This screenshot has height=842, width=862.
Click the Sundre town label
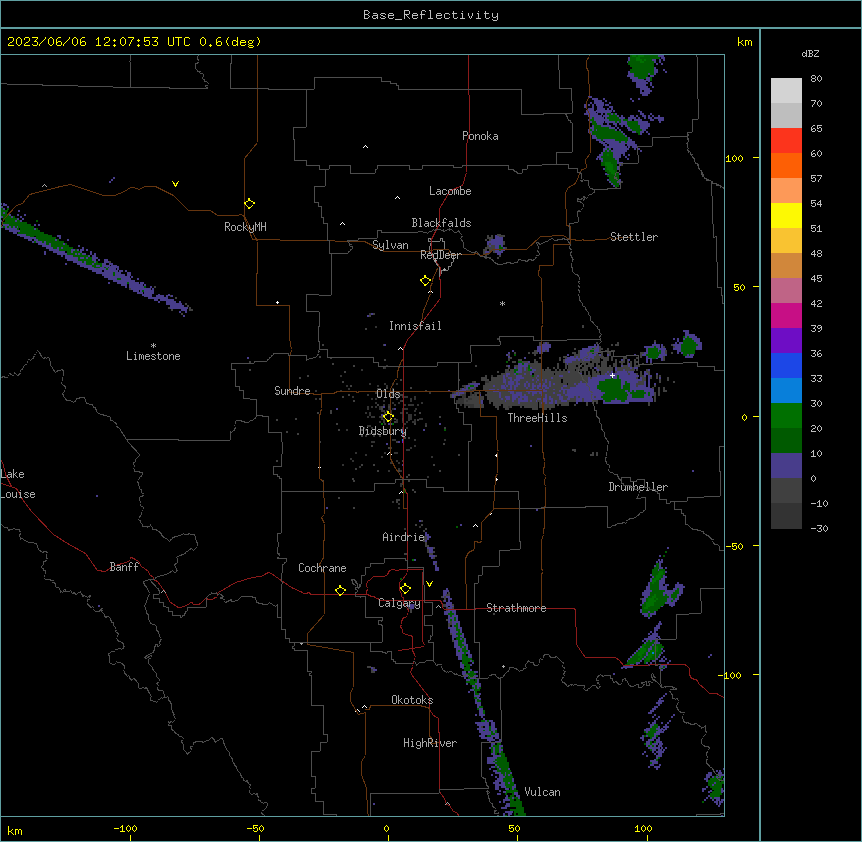tap(292, 391)
